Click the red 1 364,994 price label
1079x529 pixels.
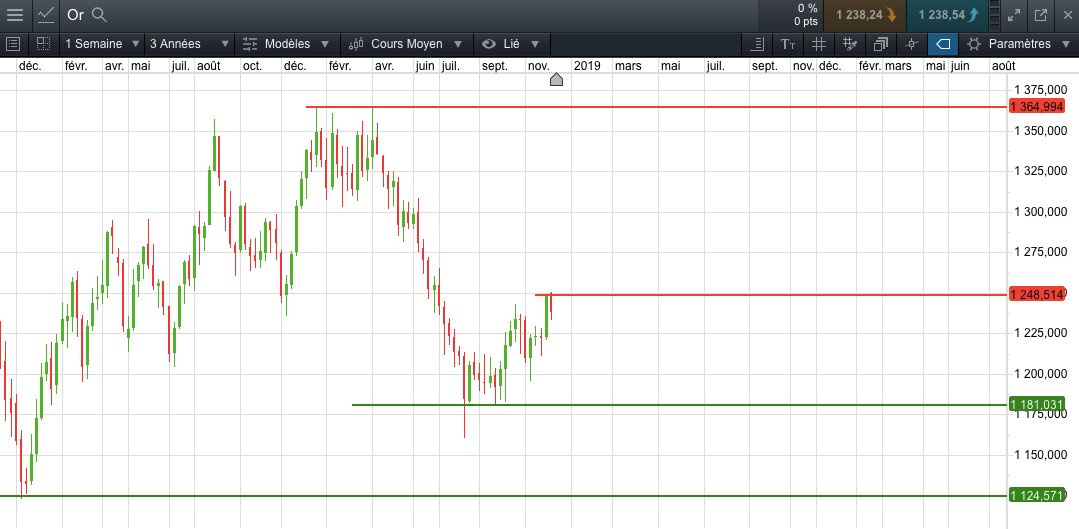coord(1037,107)
